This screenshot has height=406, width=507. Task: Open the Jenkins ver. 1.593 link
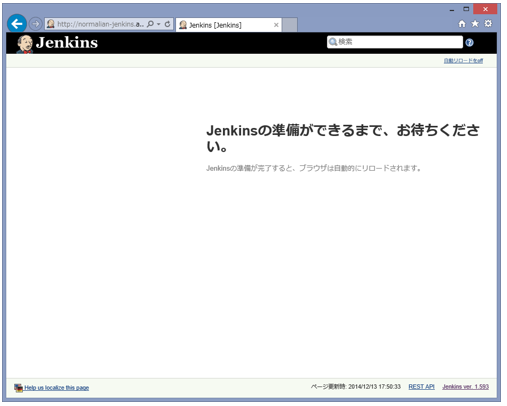465,387
